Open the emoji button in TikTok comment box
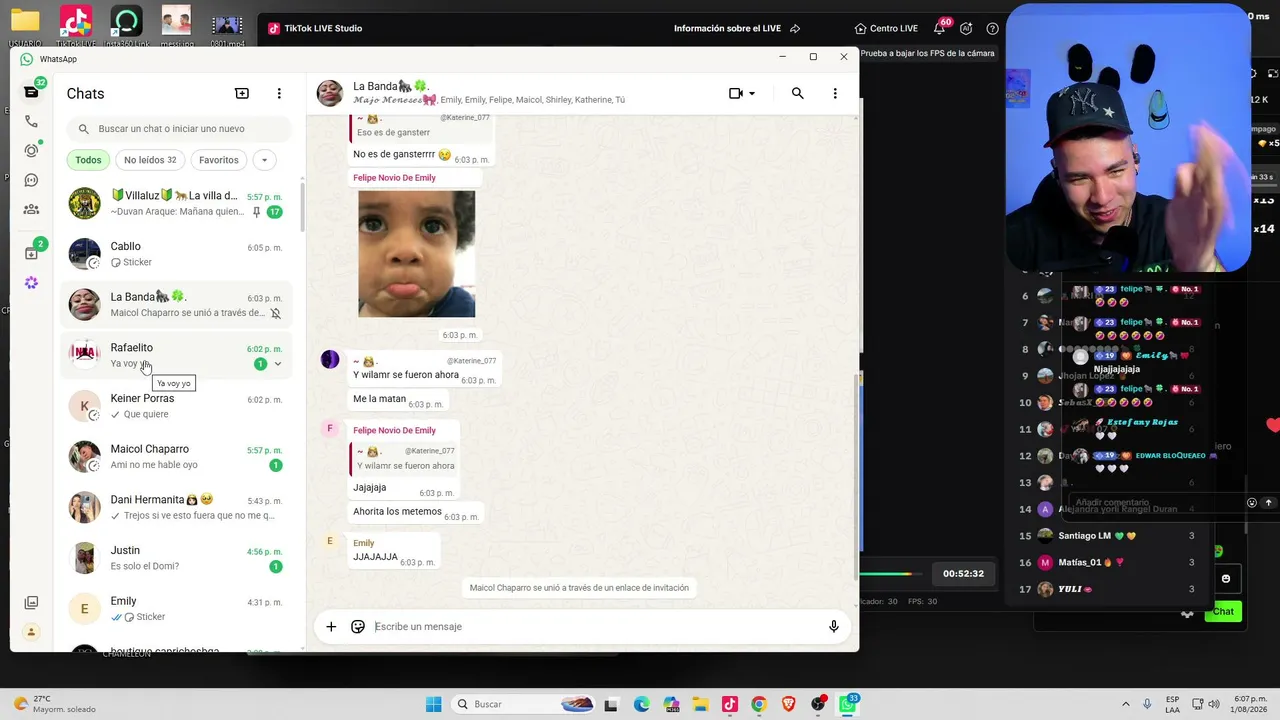Screen dimensions: 1280x720 (1252, 502)
